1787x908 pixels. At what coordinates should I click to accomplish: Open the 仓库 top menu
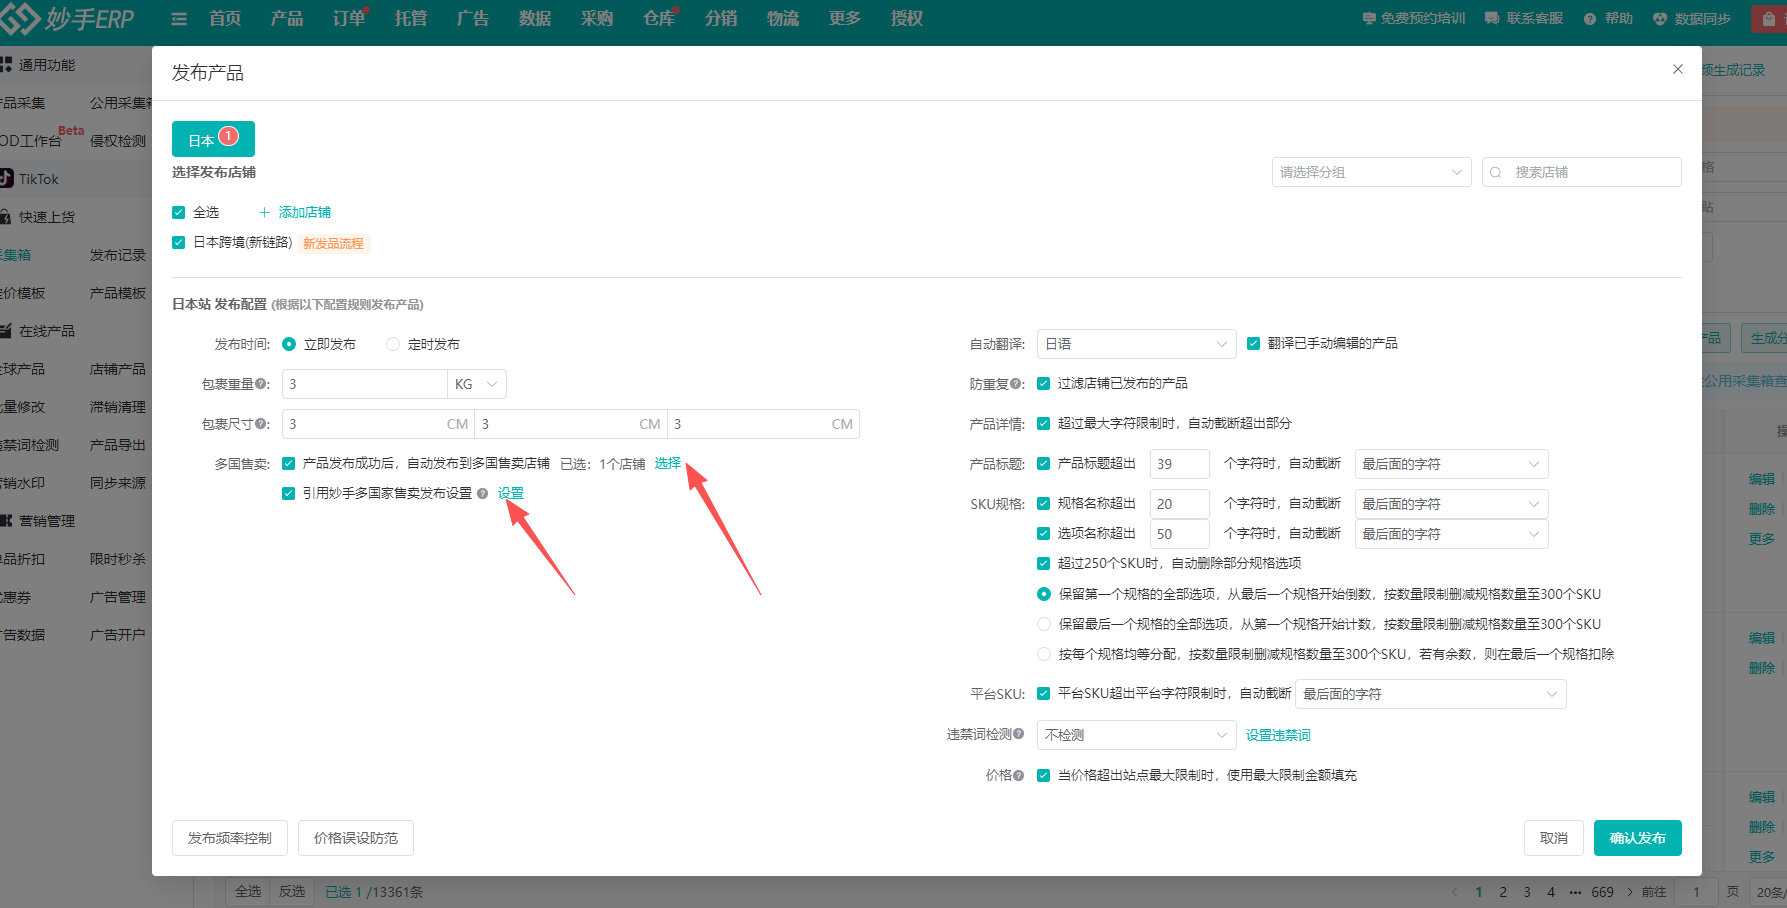coord(659,18)
